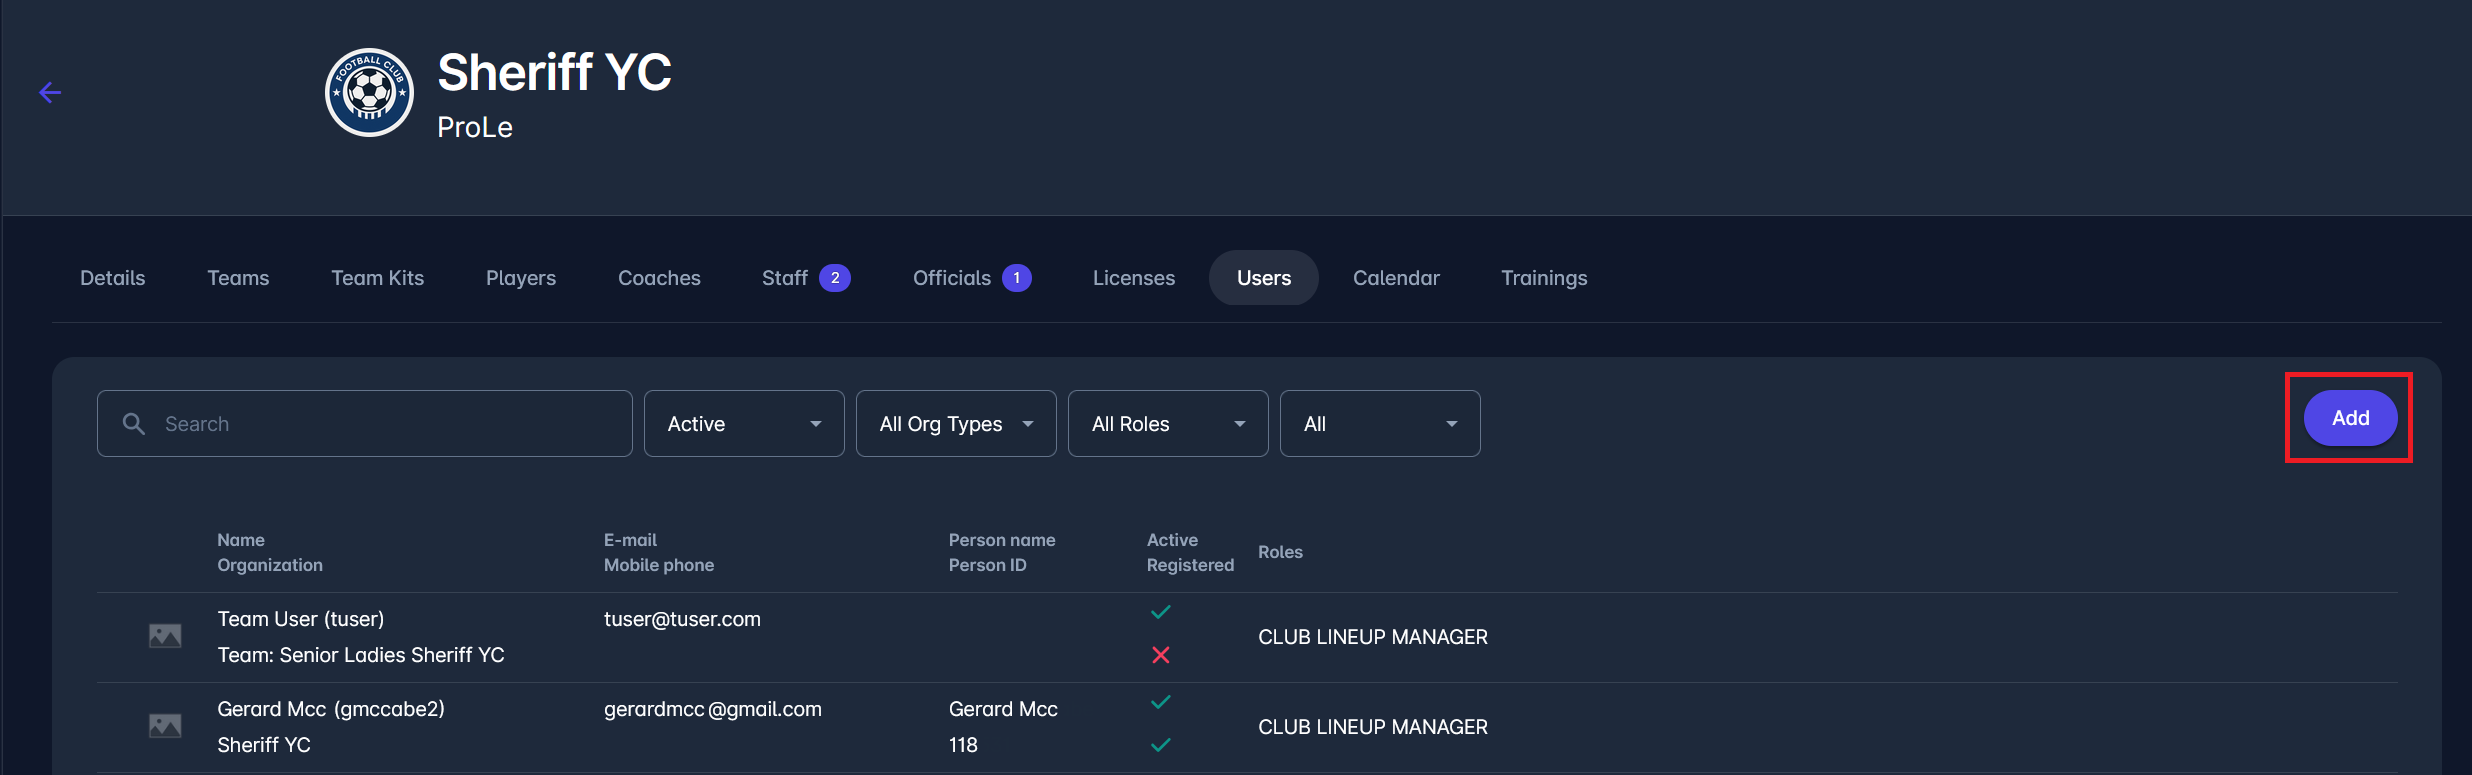Click the search magnifier icon
Image resolution: width=2472 pixels, height=775 pixels.
point(134,424)
